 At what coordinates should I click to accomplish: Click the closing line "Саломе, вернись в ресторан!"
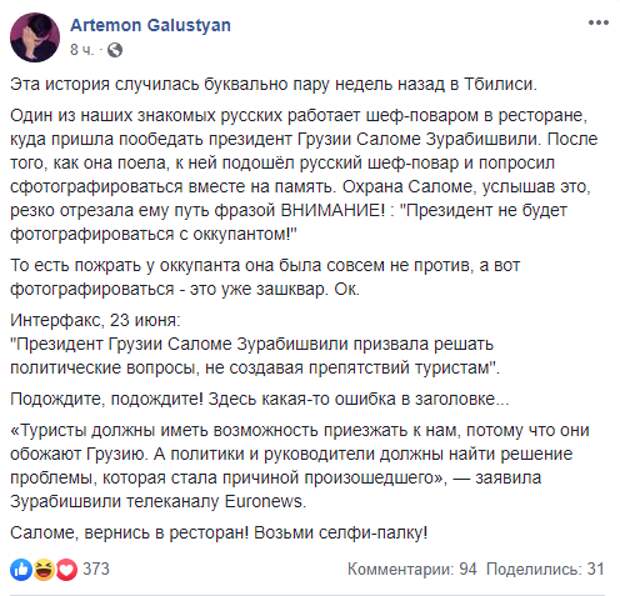click(x=130, y=532)
